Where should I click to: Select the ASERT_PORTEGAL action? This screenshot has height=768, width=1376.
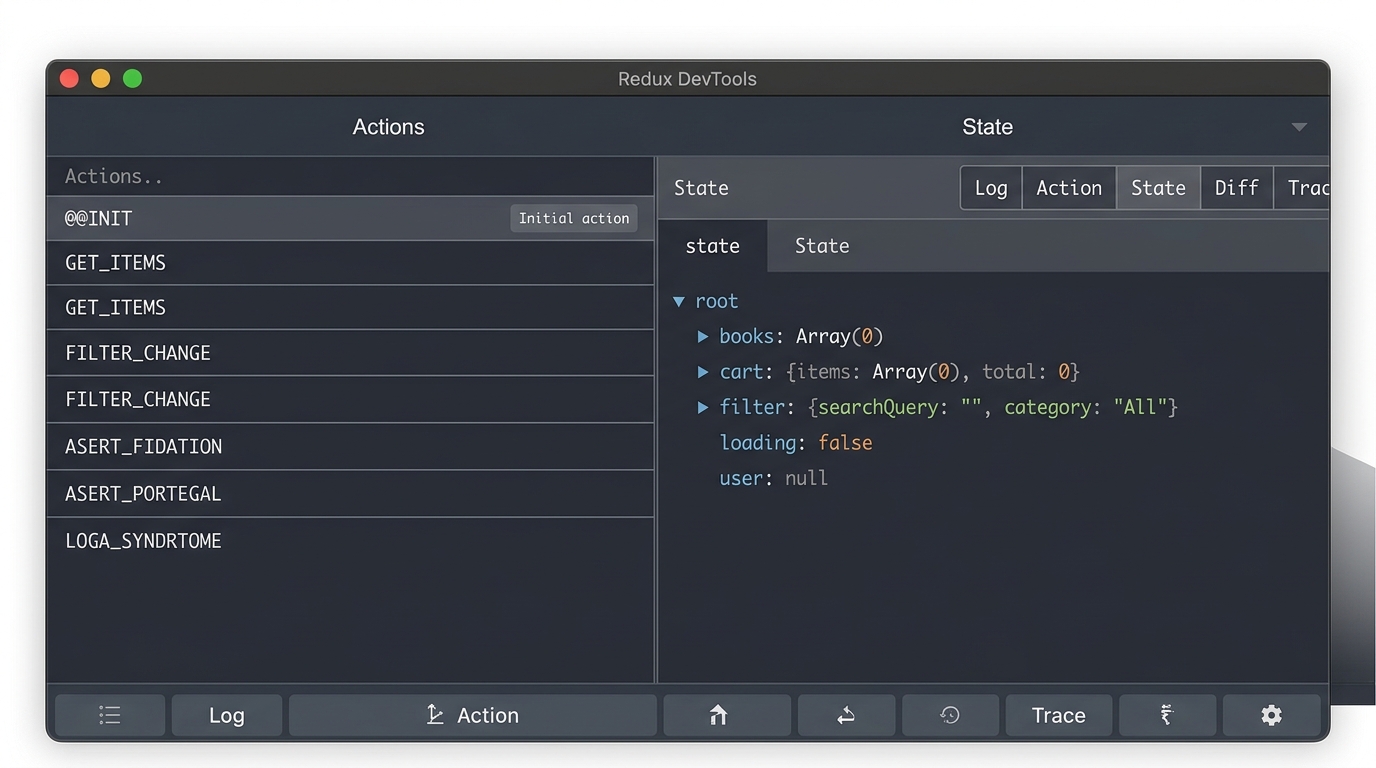(350, 494)
